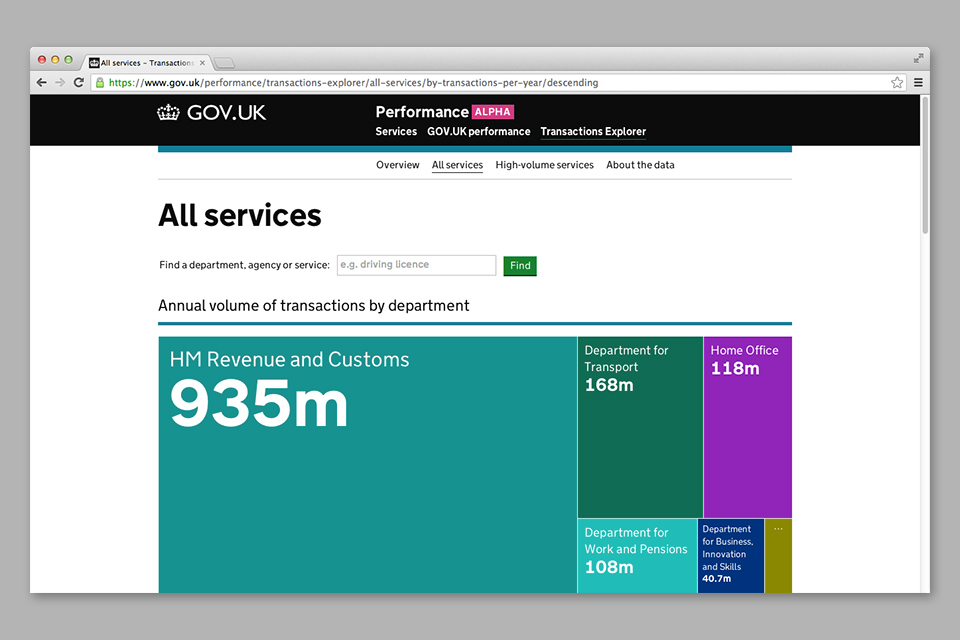This screenshot has width=960, height=640.
Task: Click the browser back arrow
Action: [42, 83]
